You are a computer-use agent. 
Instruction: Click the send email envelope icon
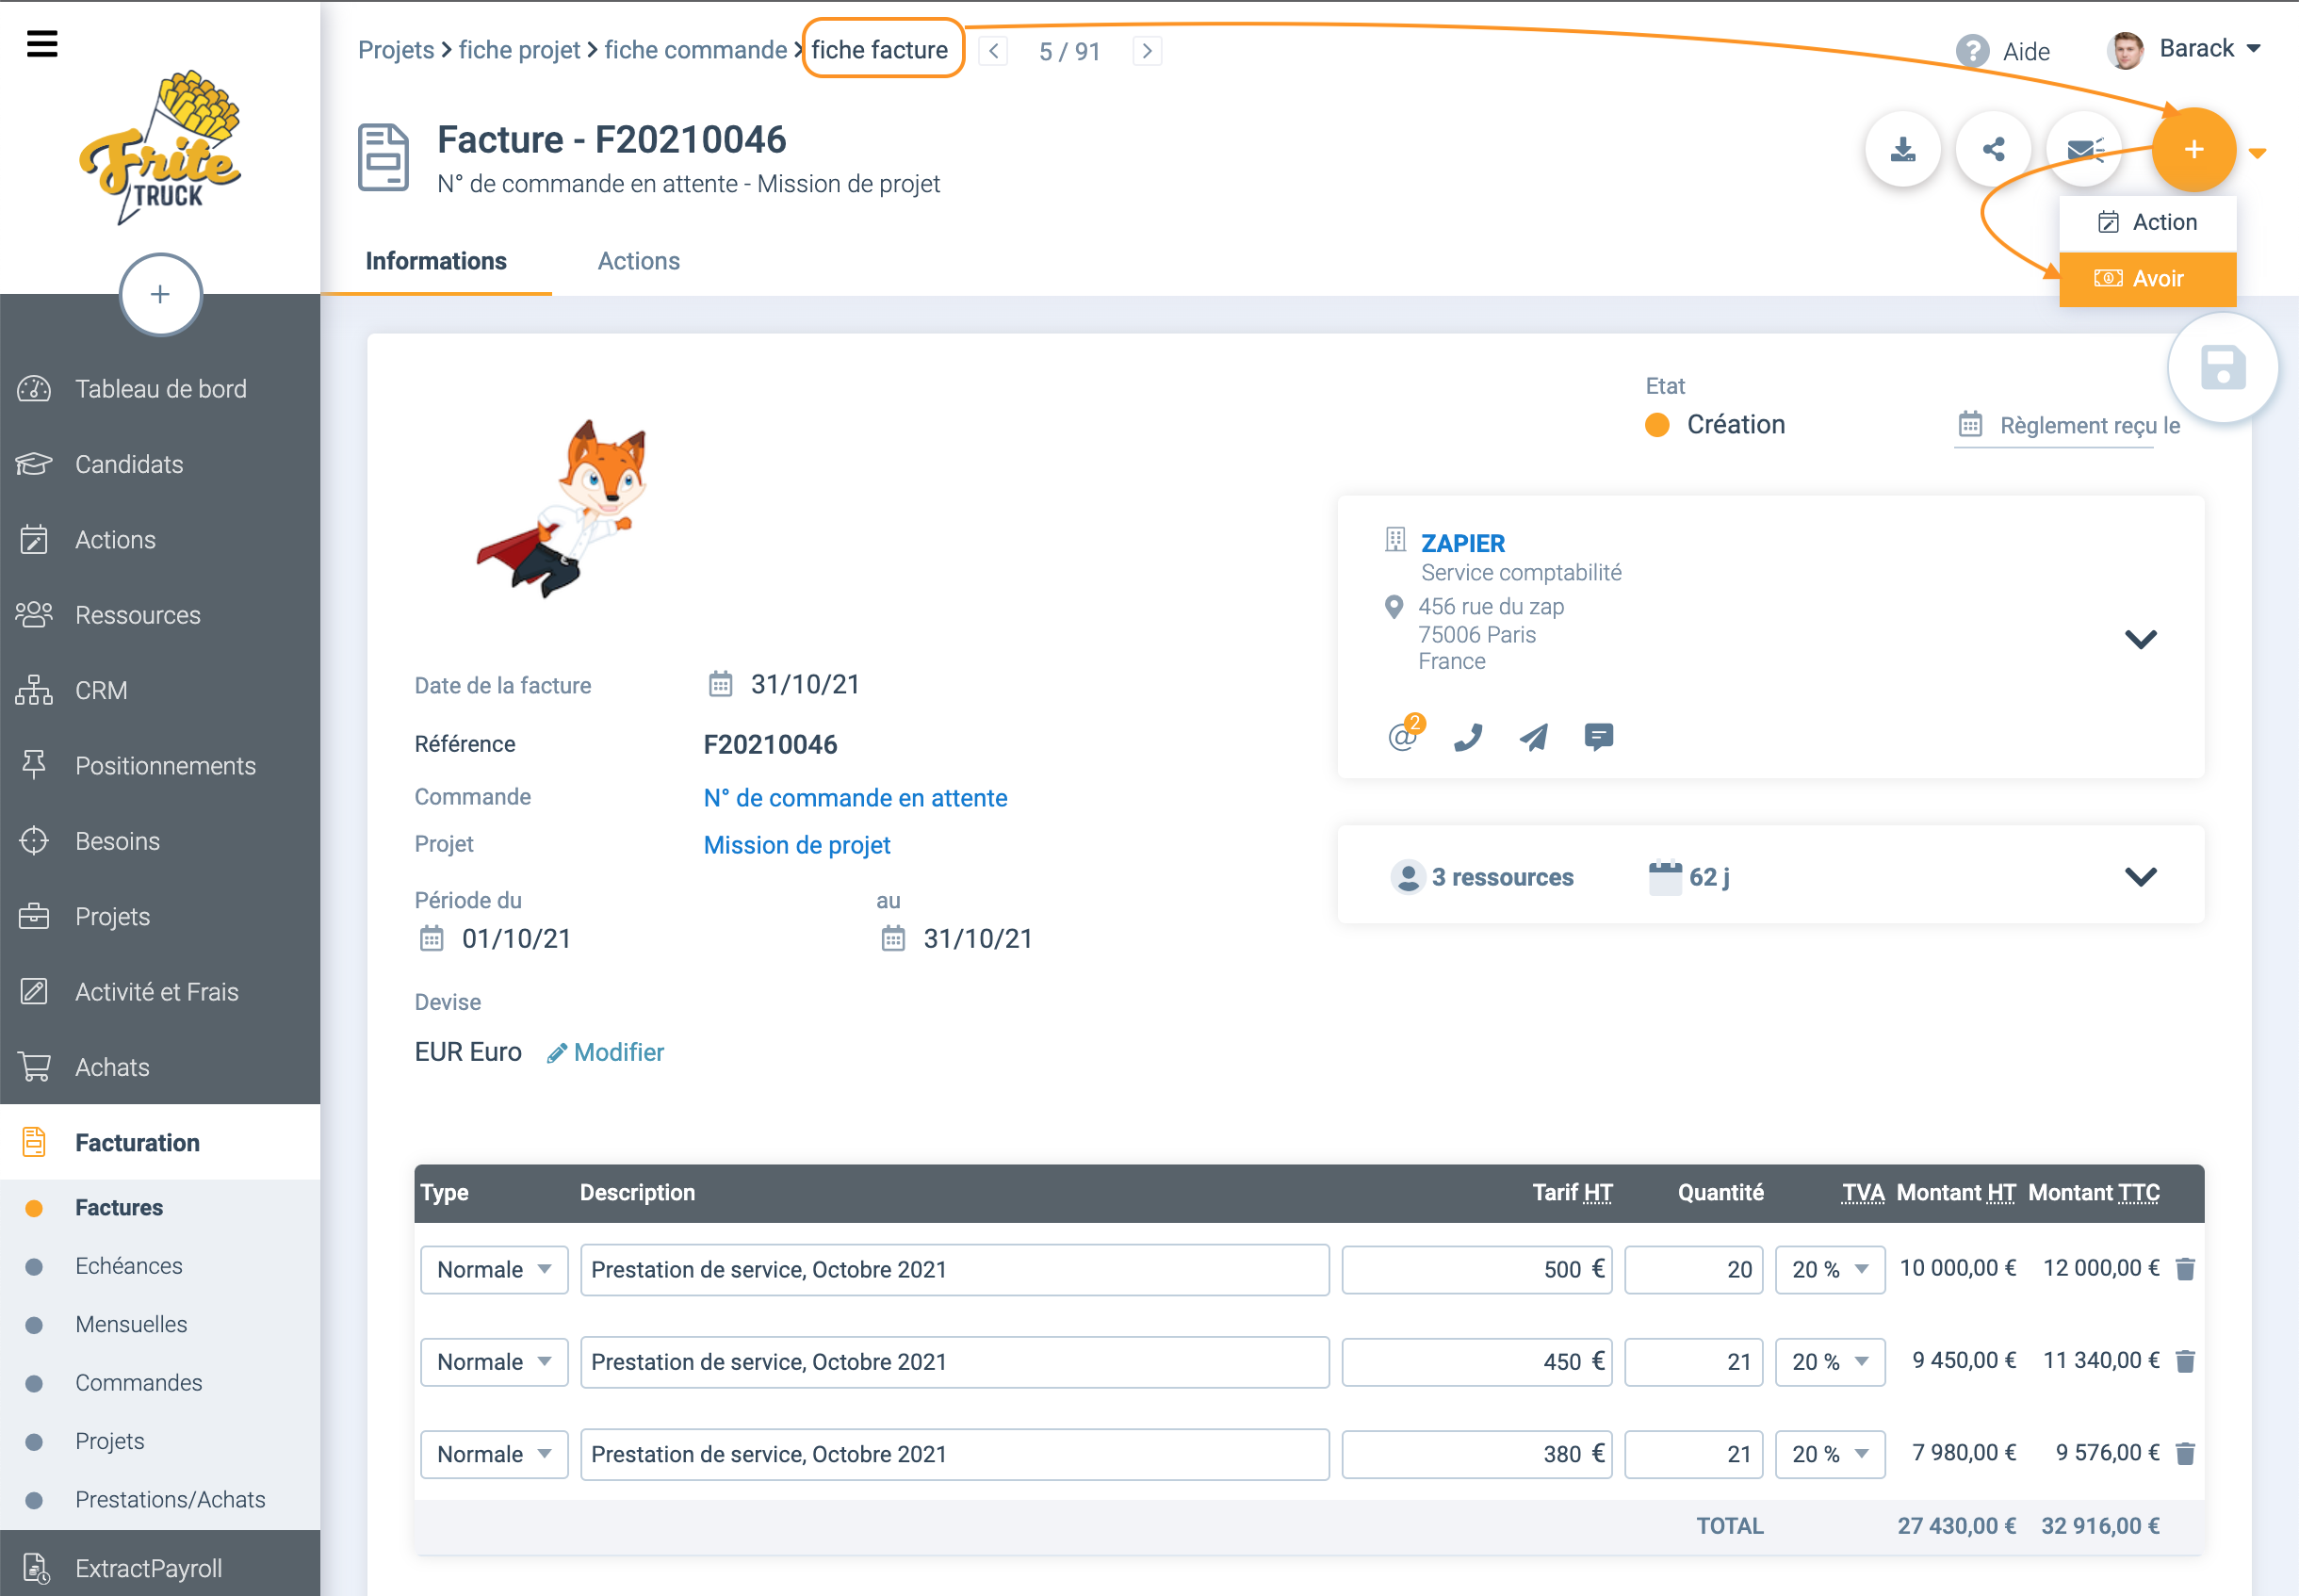tap(2084, 150)
